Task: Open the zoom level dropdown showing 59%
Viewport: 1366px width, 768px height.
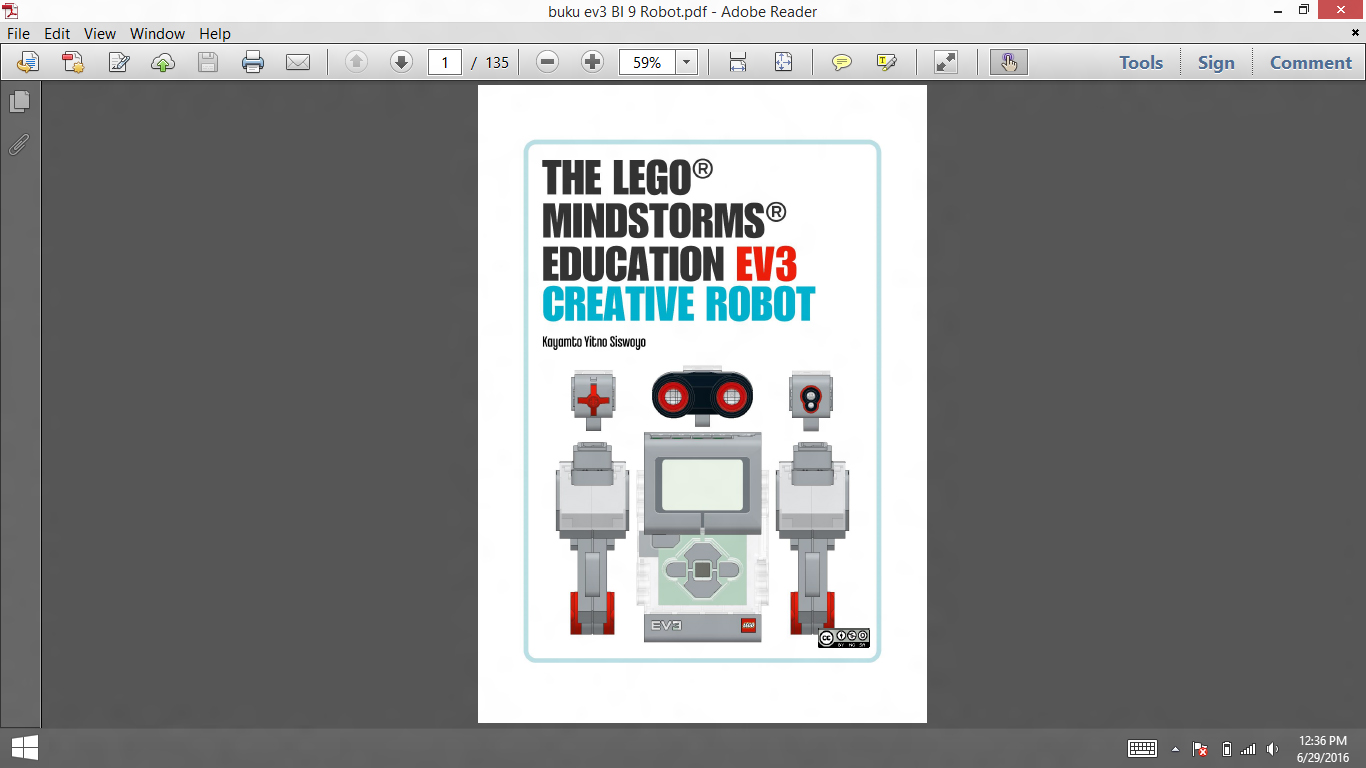Action: pyautogui.click(x=686, y=61)
